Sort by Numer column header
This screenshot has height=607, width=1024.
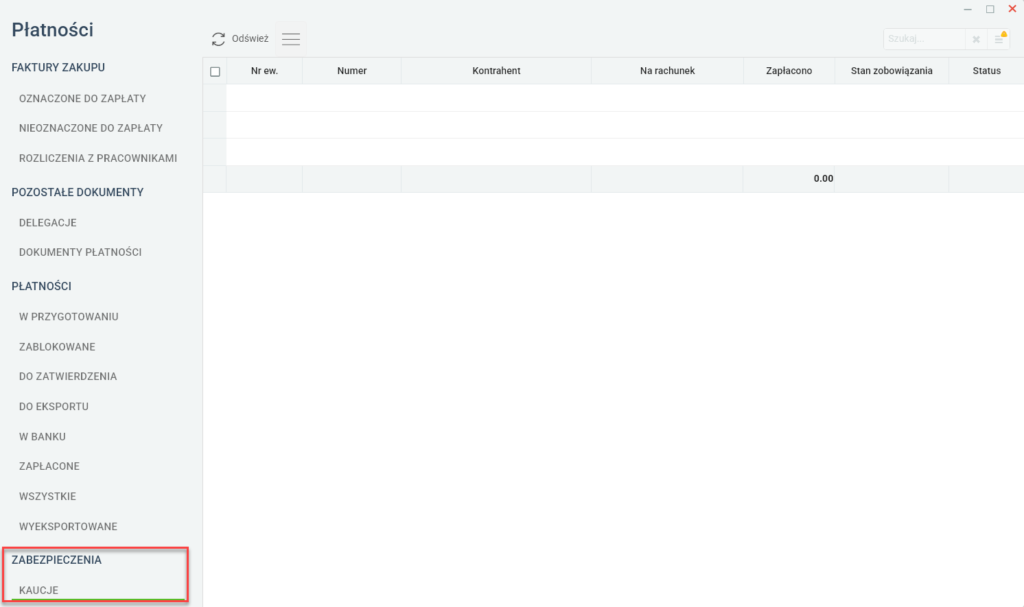click(x=352, y=71)
